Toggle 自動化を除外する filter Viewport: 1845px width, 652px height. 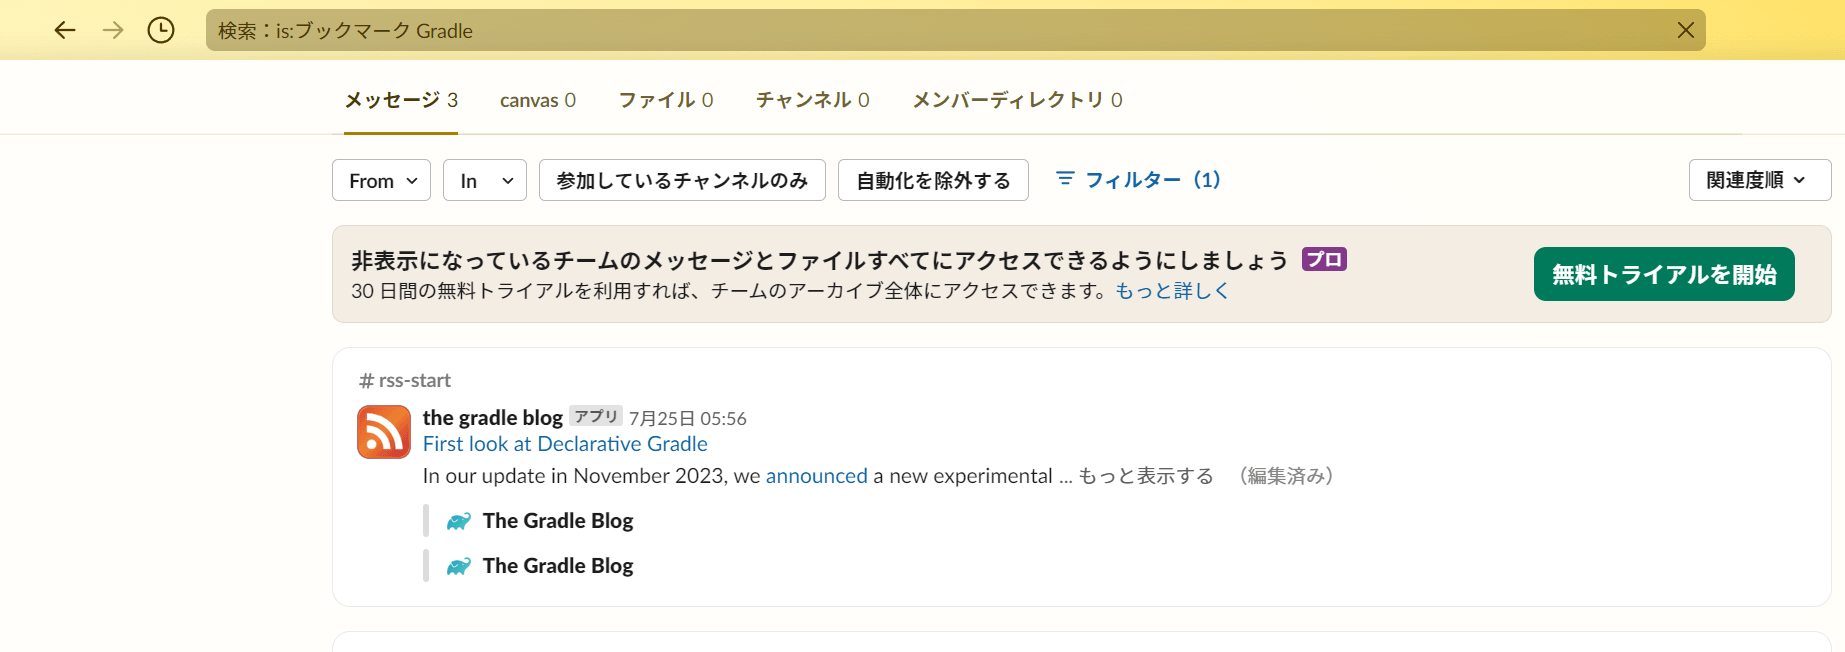pyautogui.click(x=933, y=180)
